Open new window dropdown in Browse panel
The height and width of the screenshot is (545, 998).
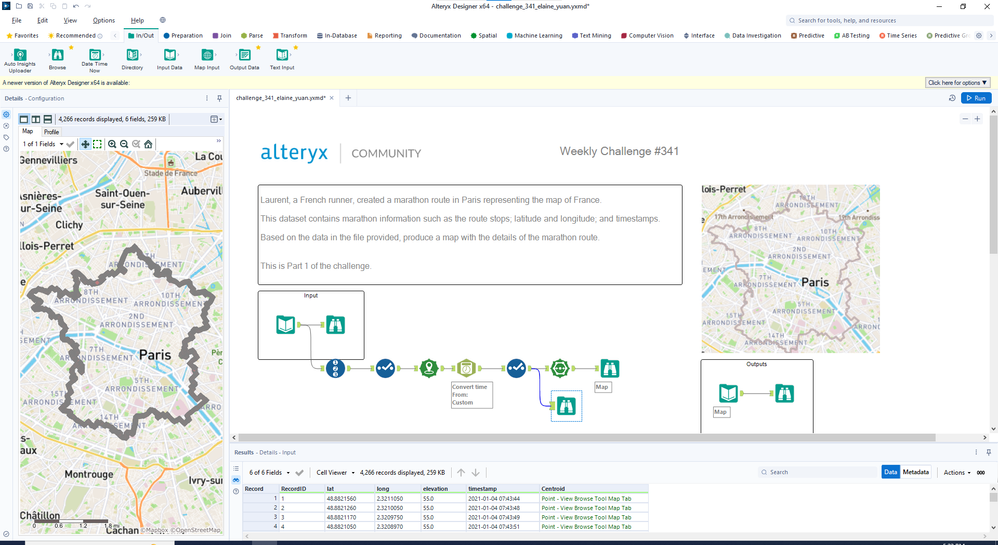coord(216,119)
